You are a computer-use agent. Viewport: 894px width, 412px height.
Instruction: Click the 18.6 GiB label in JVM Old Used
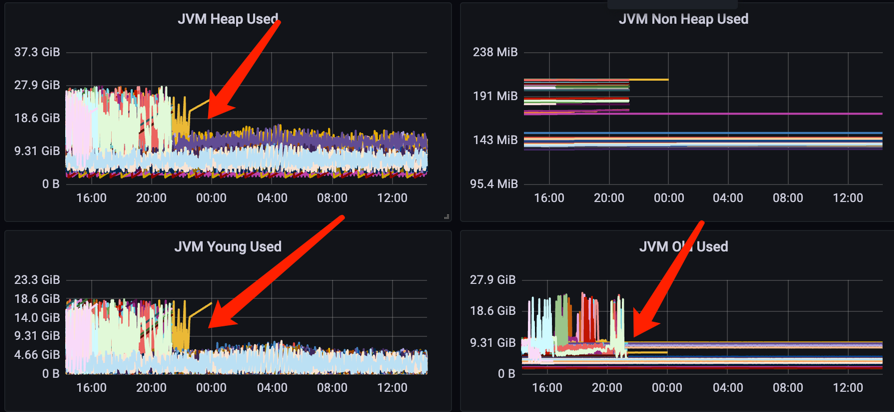pos(493,311)
